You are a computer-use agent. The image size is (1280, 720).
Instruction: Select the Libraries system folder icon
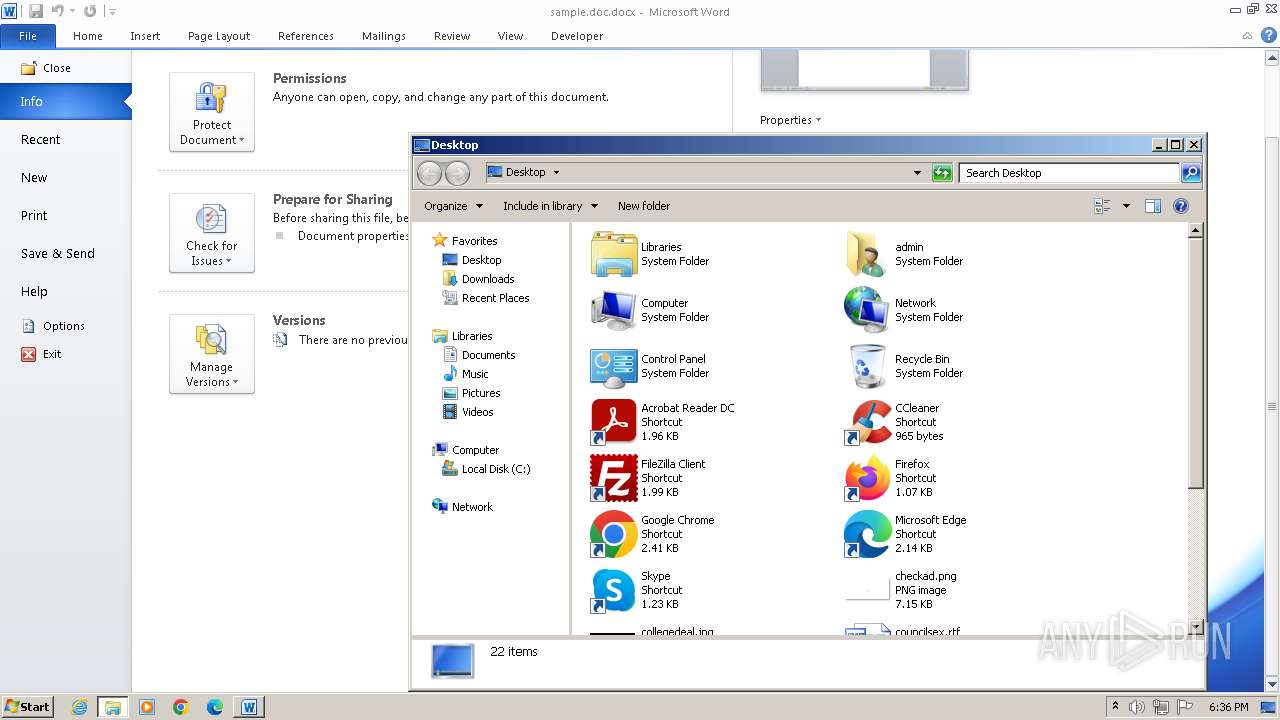pos(613,254)
